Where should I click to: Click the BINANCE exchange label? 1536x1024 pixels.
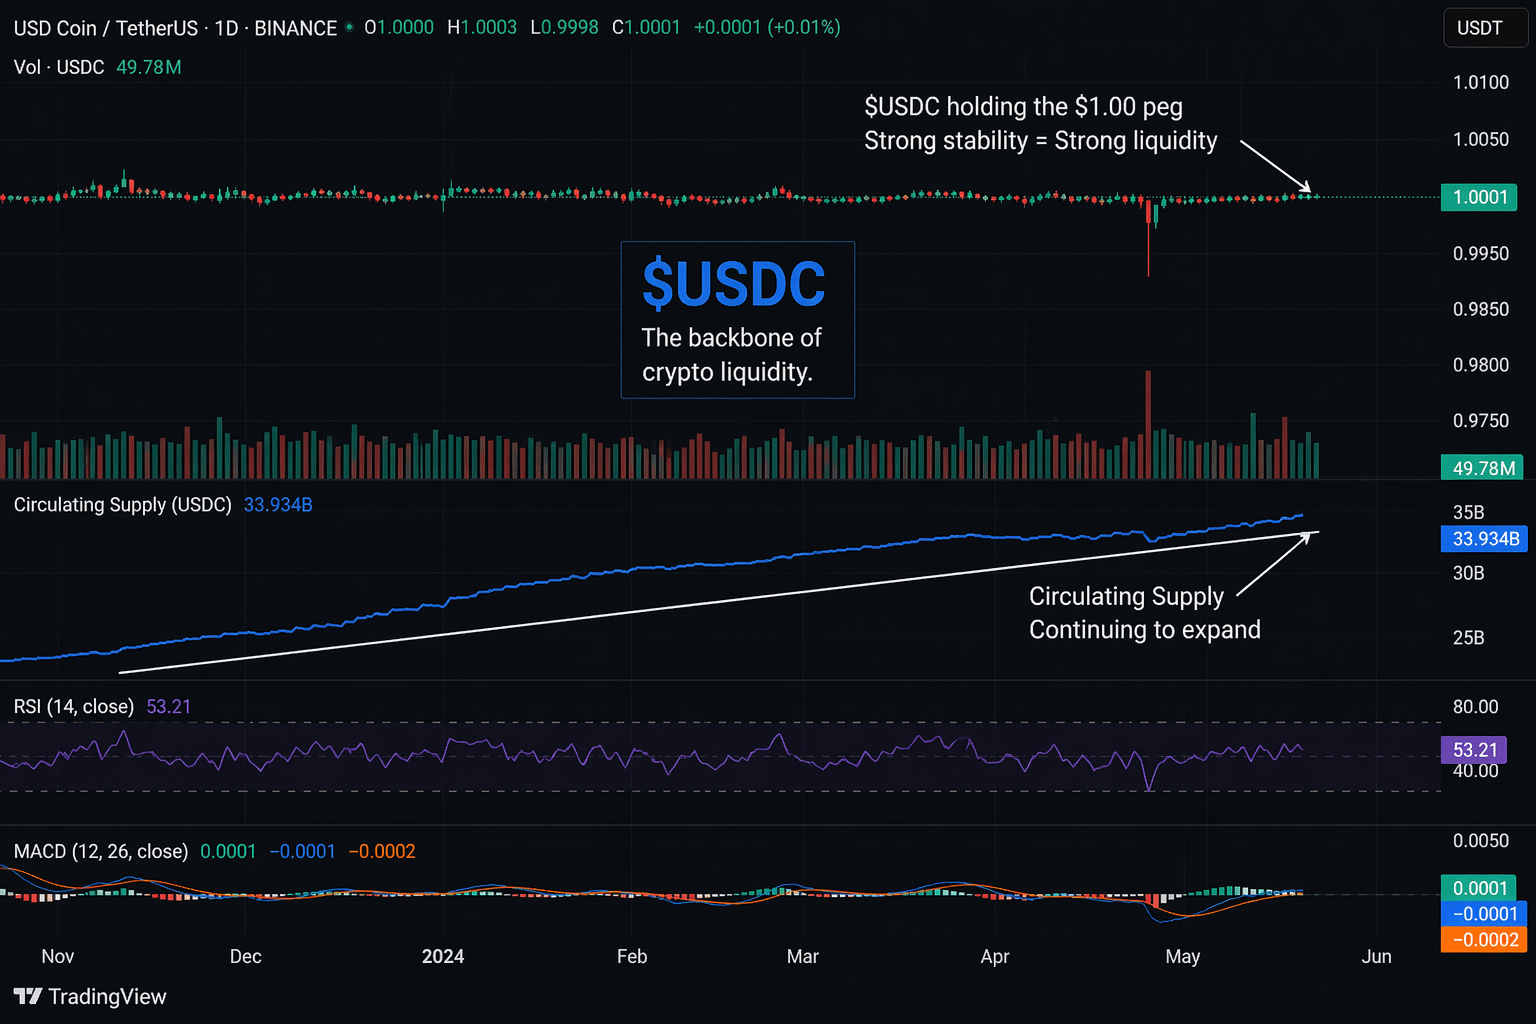click(x=296, y=28)
